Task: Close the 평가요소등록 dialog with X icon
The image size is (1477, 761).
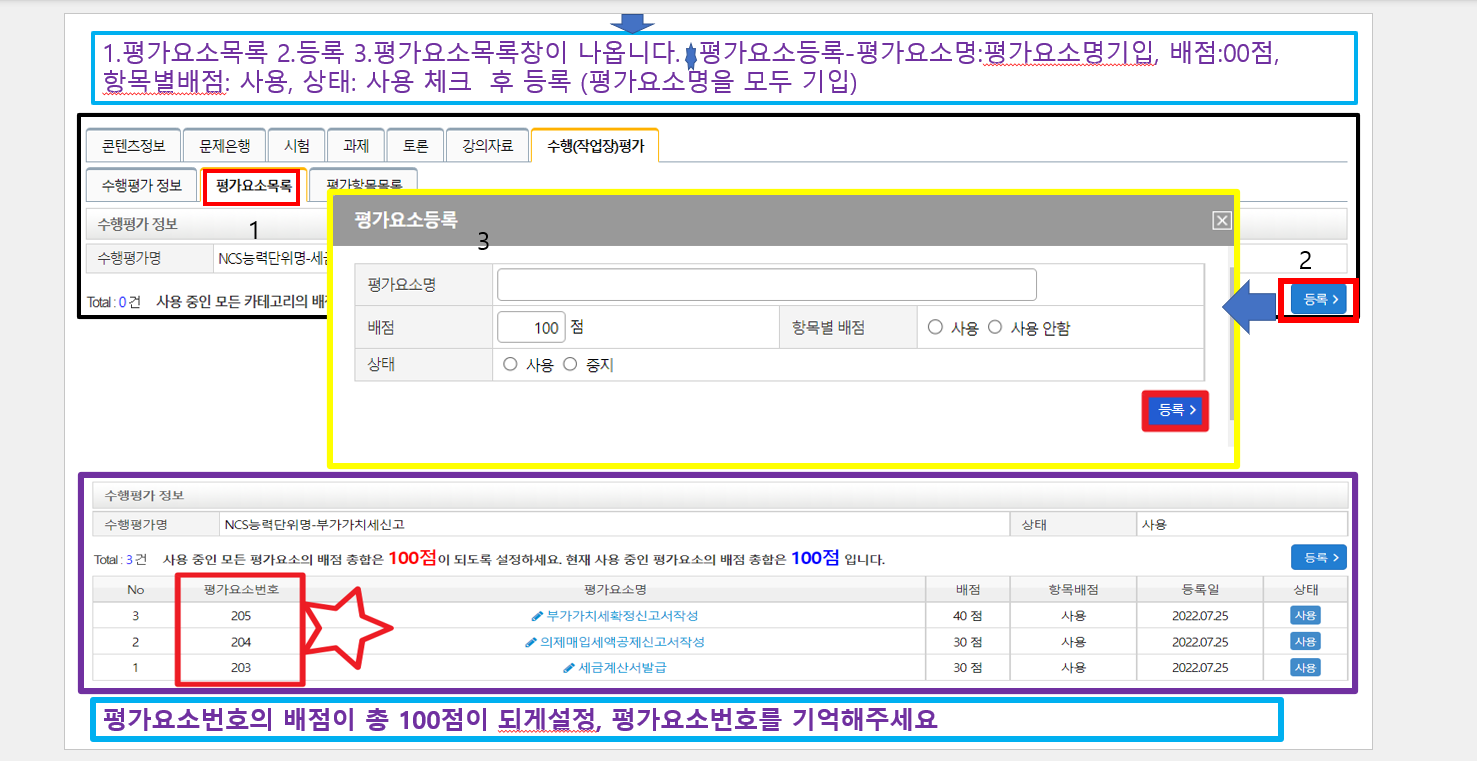Action: (x=1221, y=221)
